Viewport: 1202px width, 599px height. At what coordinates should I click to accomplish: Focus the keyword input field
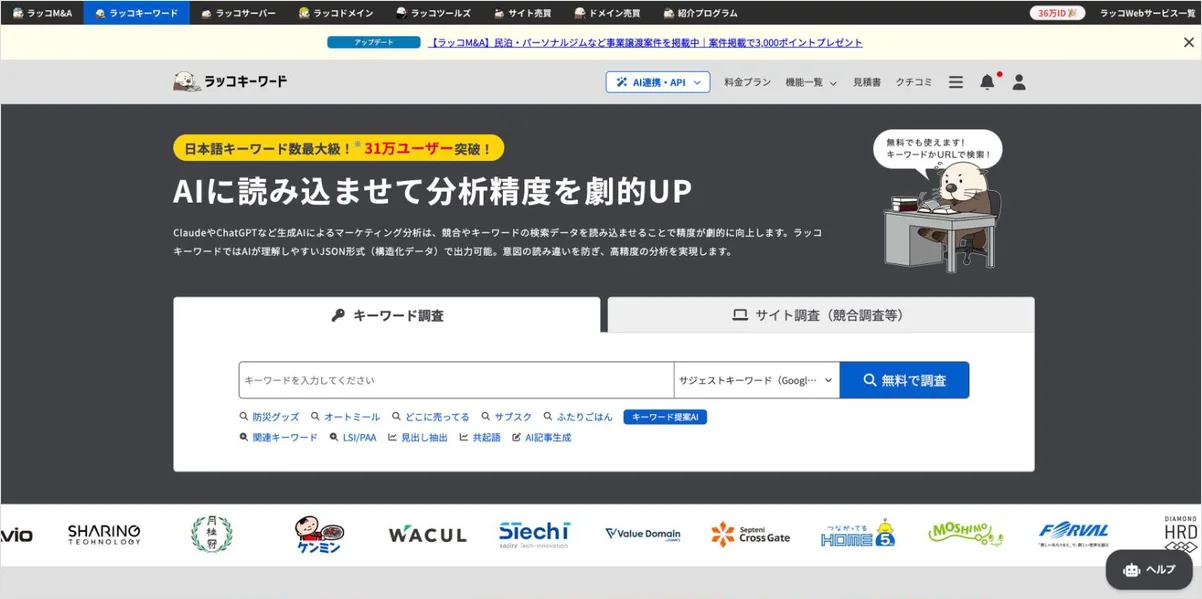click(456, 380)
